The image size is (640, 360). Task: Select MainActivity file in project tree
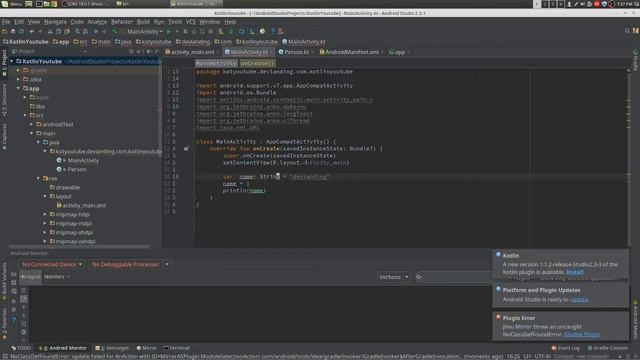pyautogui.click(x=83, y=160)
